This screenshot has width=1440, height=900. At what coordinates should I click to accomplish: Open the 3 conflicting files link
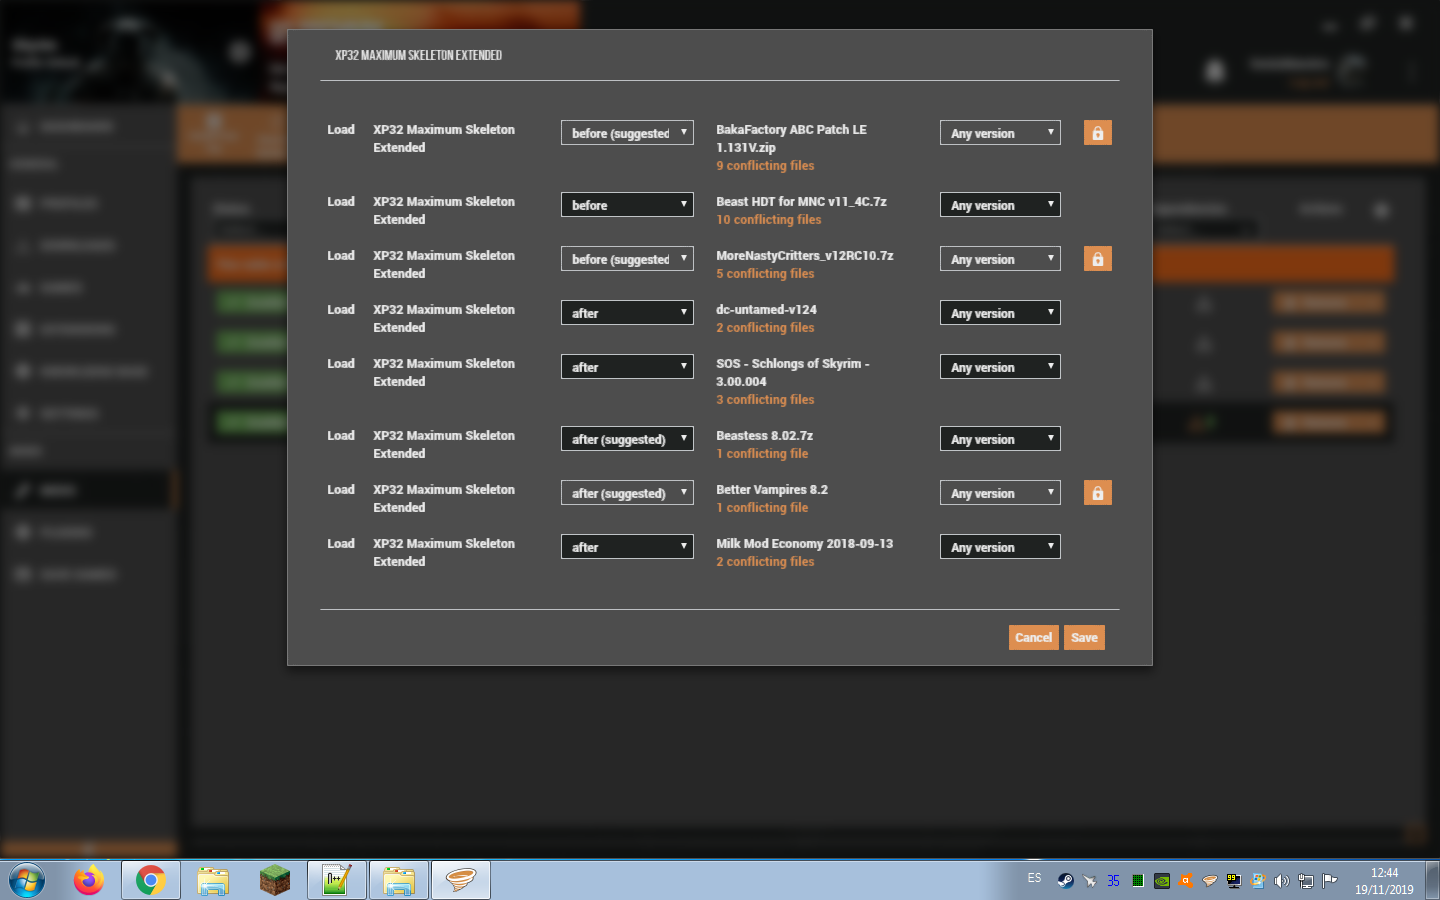(765, 400)
